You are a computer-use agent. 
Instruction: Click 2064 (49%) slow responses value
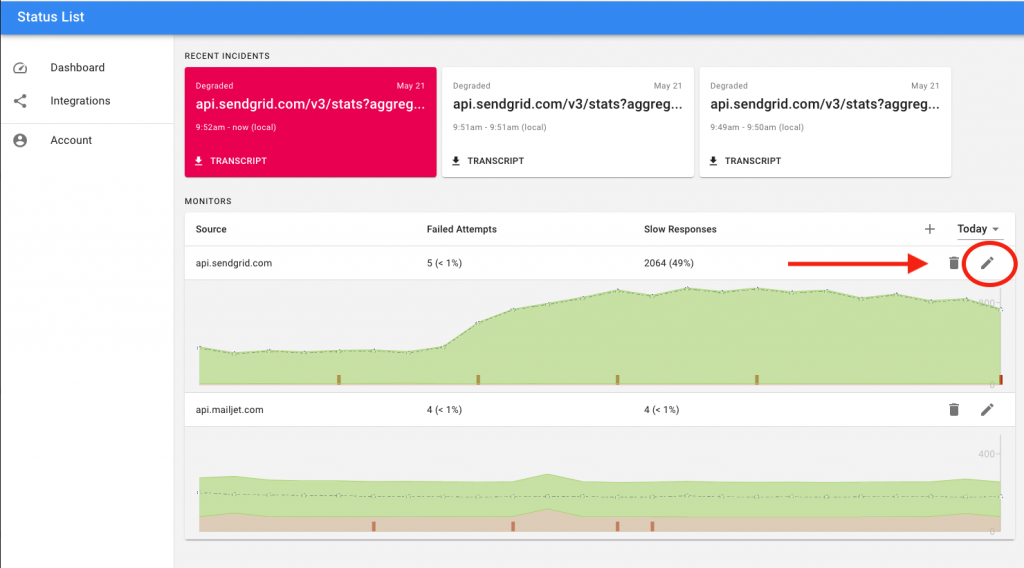[669, 263]
